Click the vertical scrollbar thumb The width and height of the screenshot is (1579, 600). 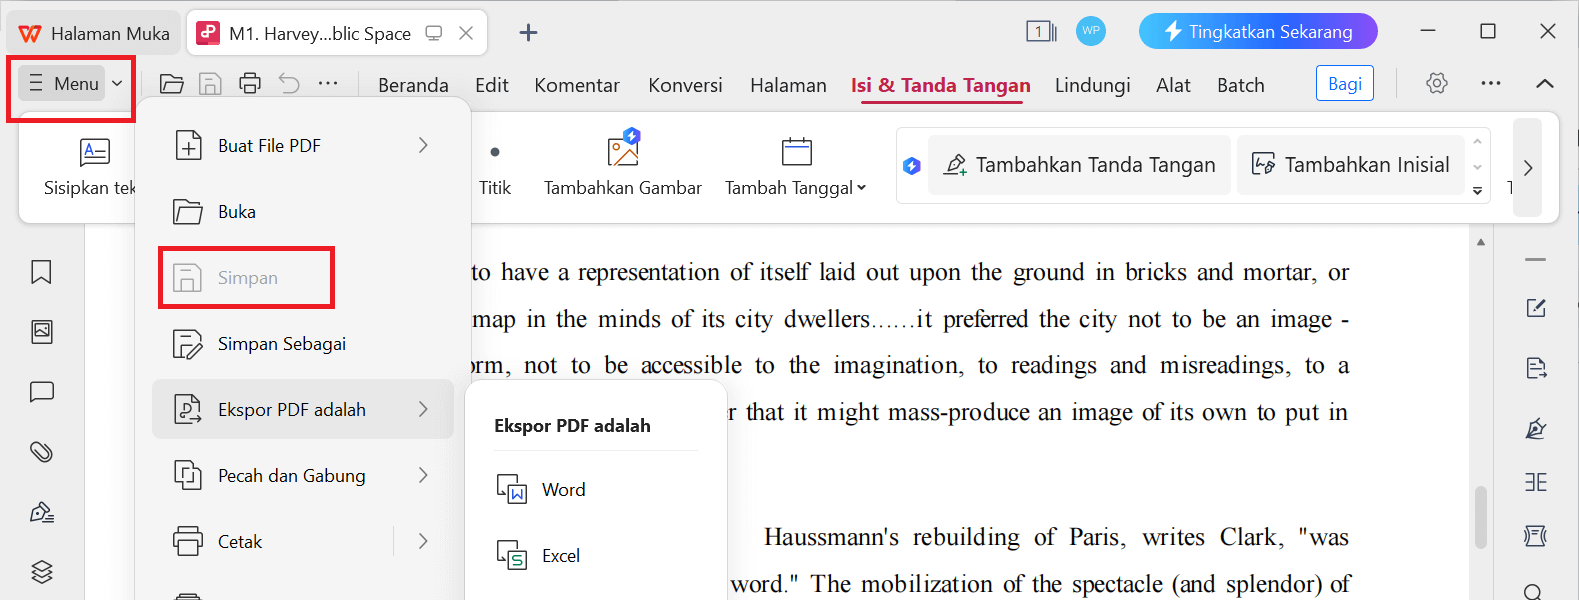point(1481,517)
